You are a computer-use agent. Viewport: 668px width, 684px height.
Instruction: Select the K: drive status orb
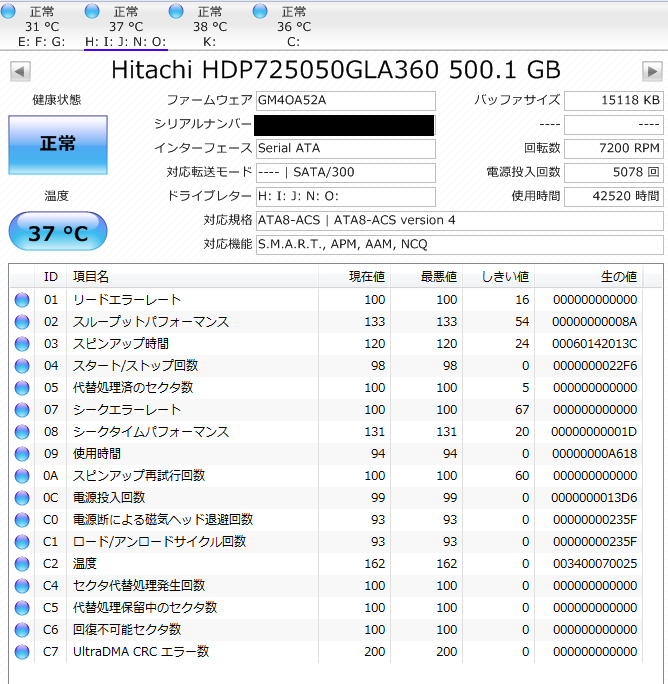pyautogui.click(x=177, y=12)
